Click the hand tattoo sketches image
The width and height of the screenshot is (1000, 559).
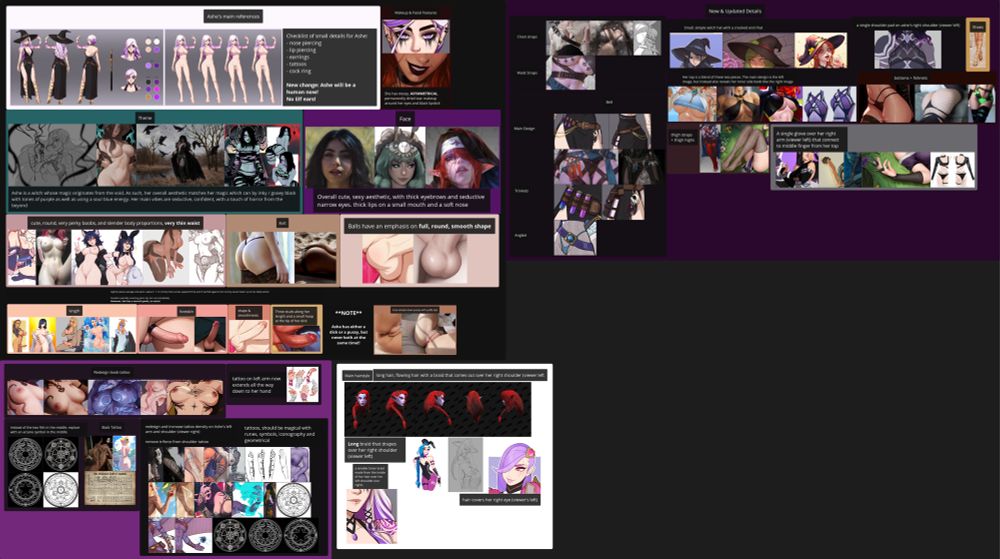pos(302,384)
